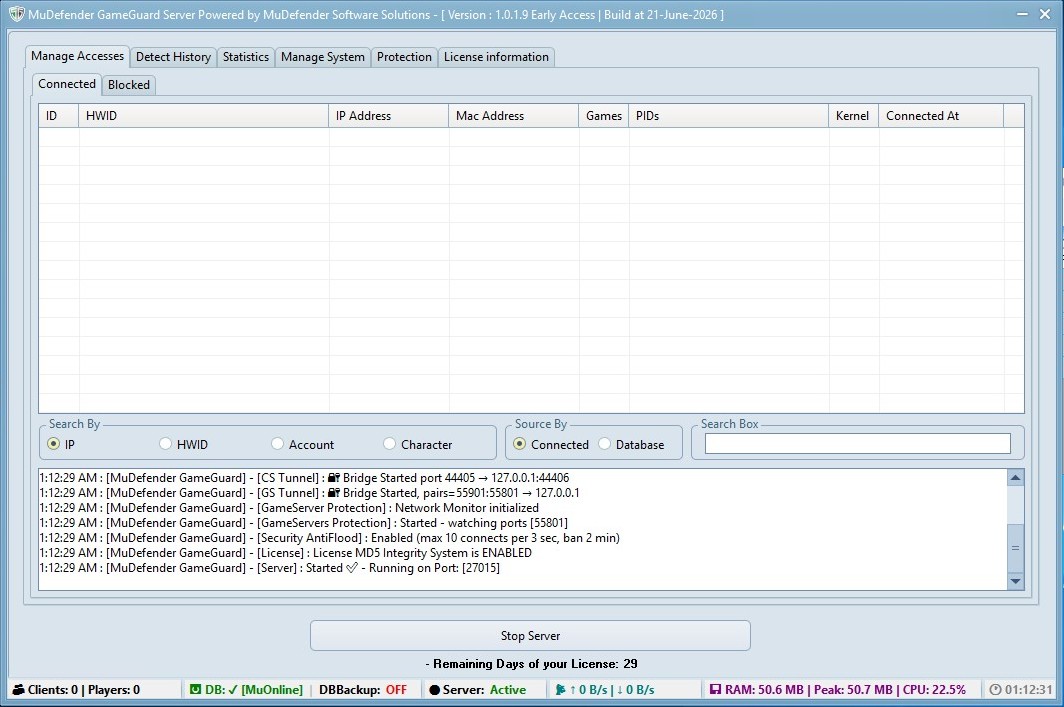This screenshot has width=1064, height=707.
Task: Sort by the IP Address column header
Action: tap(388, 116)
